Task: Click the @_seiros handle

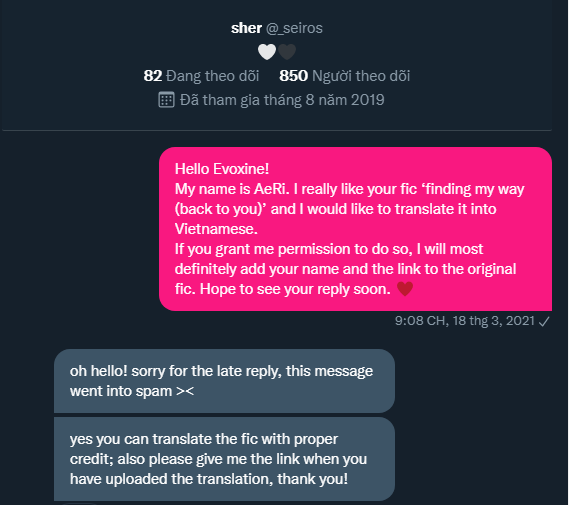Action: [x=294, y=28]
